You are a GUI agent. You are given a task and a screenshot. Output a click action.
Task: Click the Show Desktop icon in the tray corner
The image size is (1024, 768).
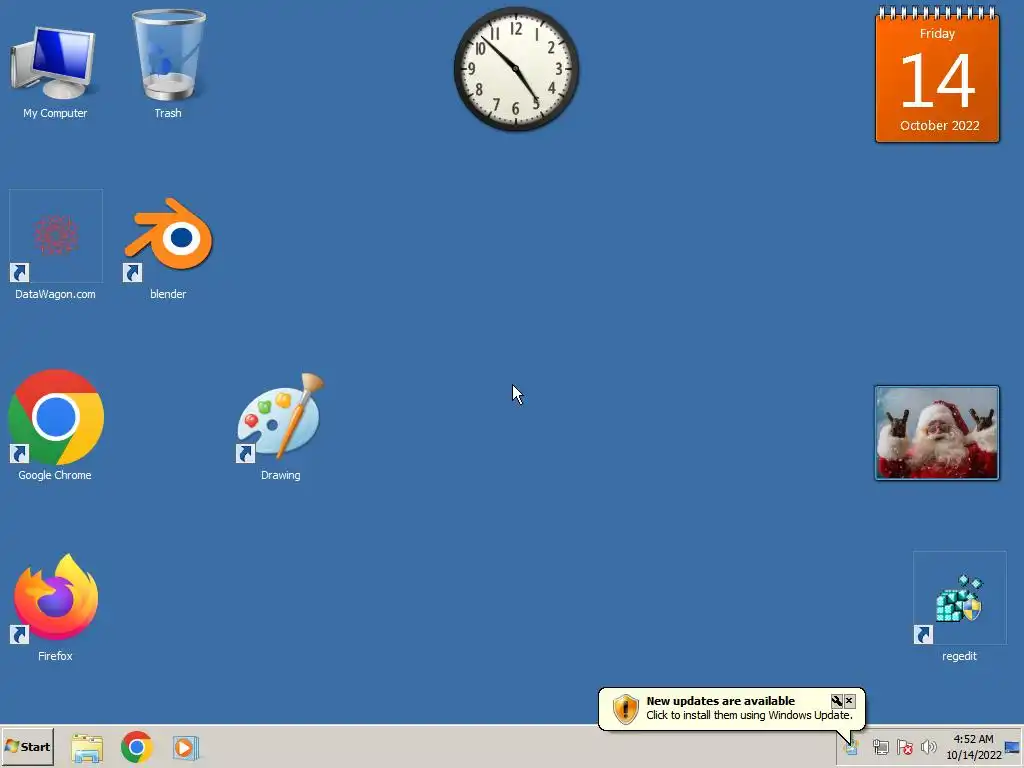(1013, 747)
